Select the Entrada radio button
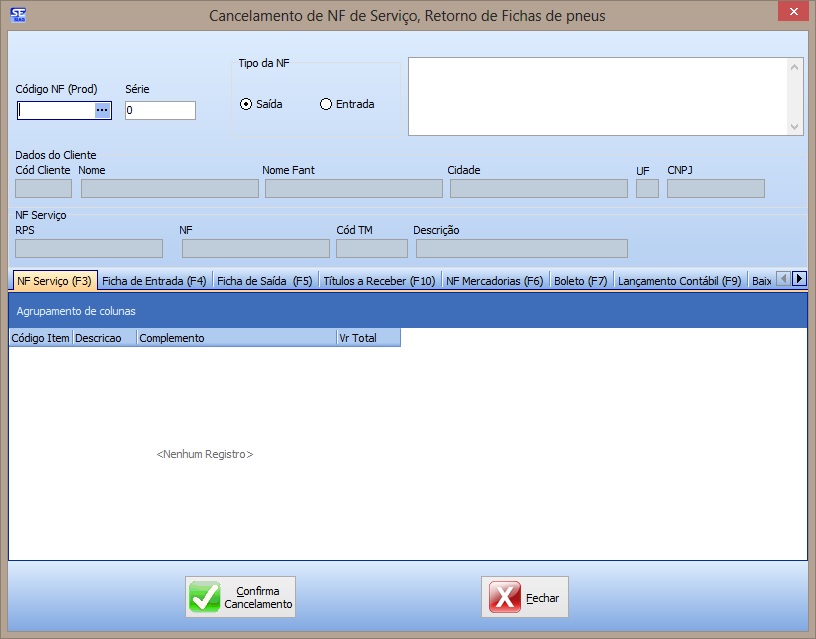The width and height of the screenshot is (816, 639). 326,104
